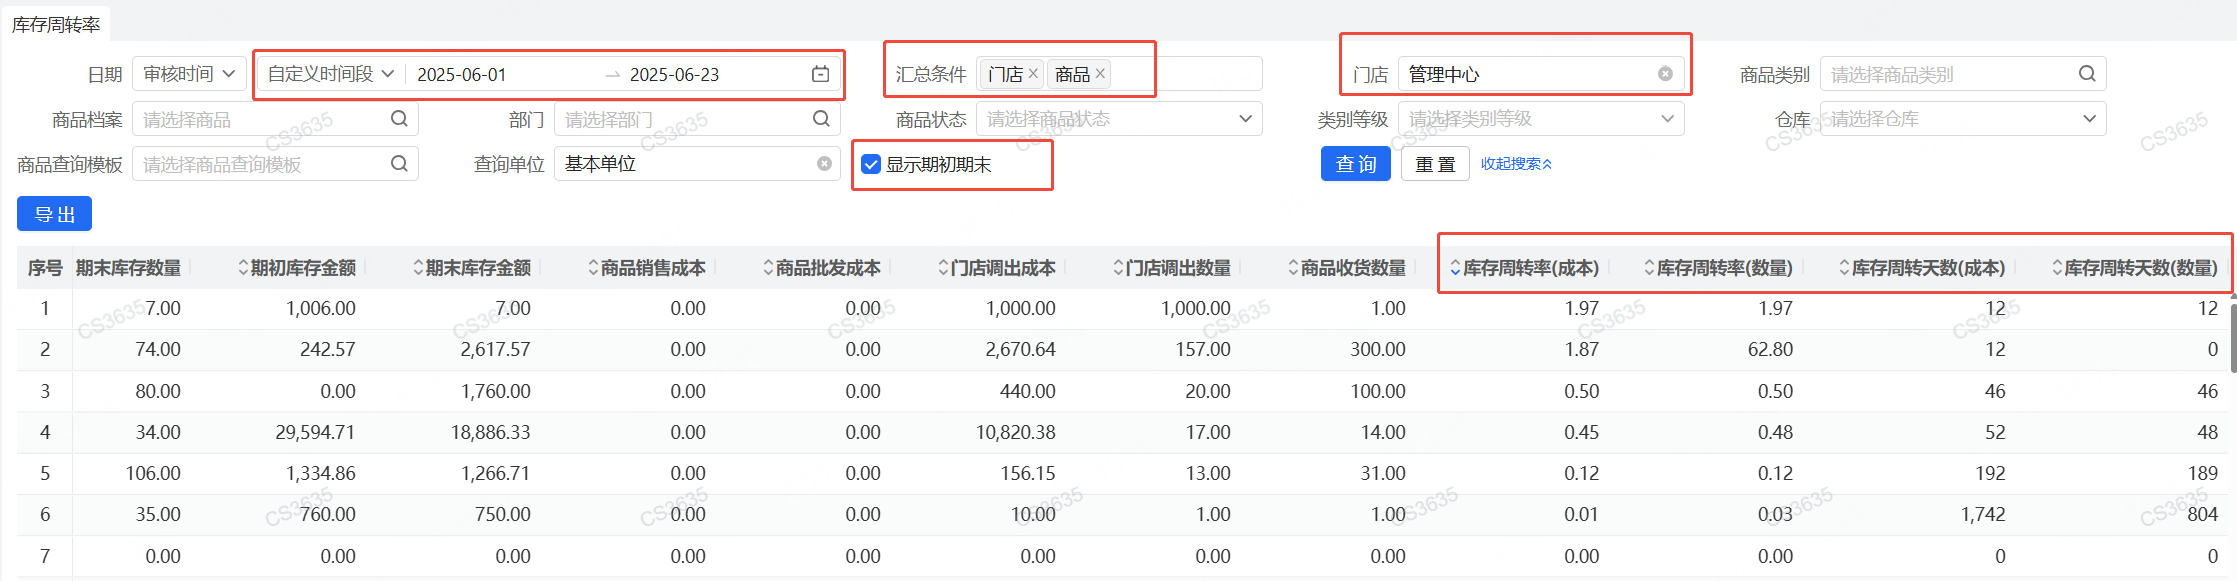Click the end date 2025-06-23 field
The width and height of the screenshot is (2237, 581).
click(x=675, y=75)
